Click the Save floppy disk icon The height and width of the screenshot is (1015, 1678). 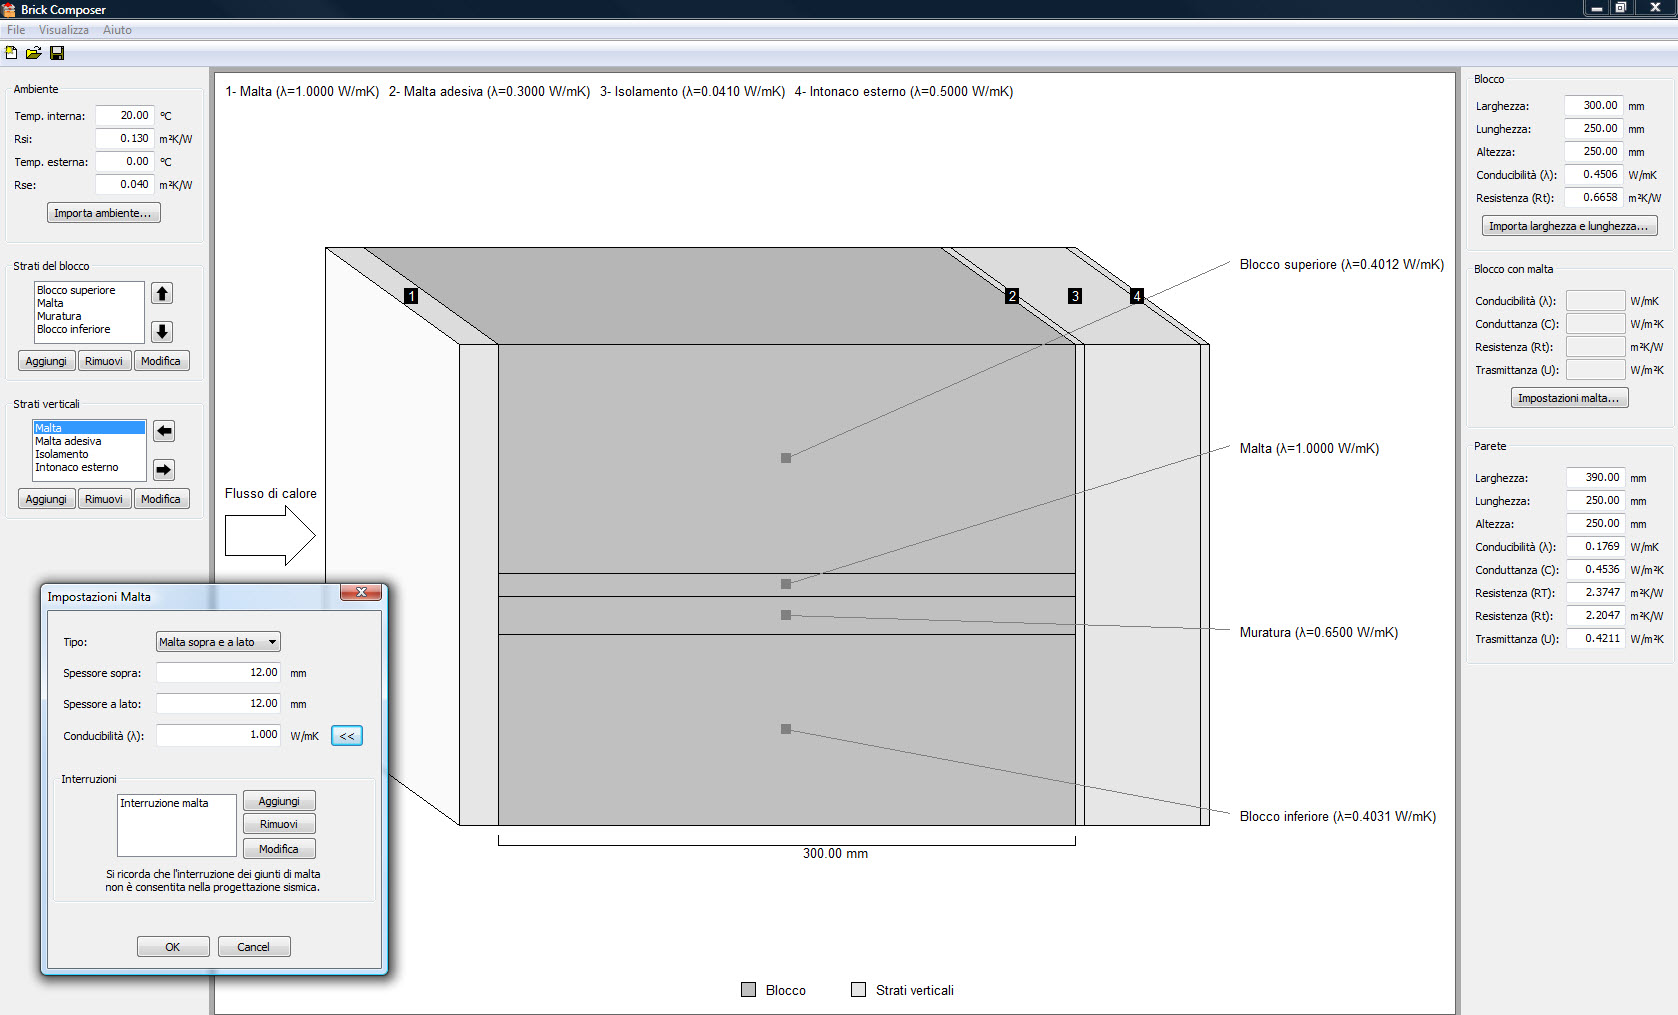(57, 53)
